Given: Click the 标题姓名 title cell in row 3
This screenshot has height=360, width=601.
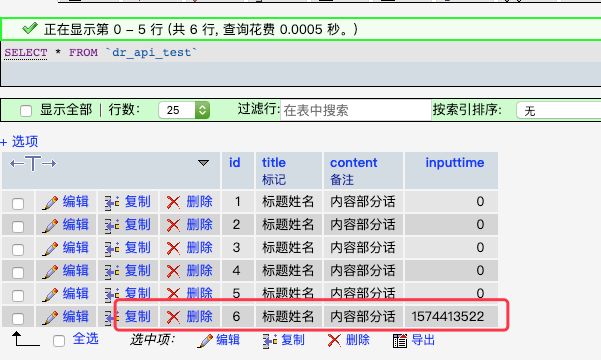Looking at the screenshot, I should [x=288, y=248].
